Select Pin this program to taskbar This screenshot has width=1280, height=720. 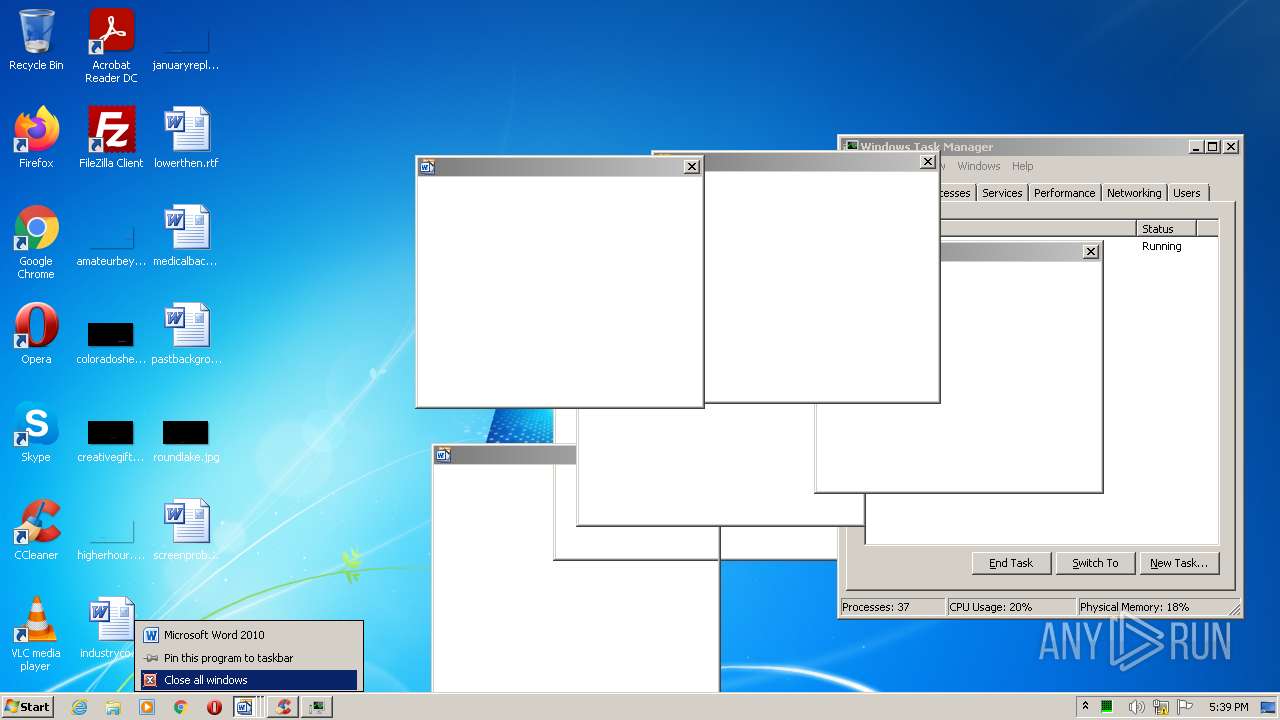tap(249, 658)
